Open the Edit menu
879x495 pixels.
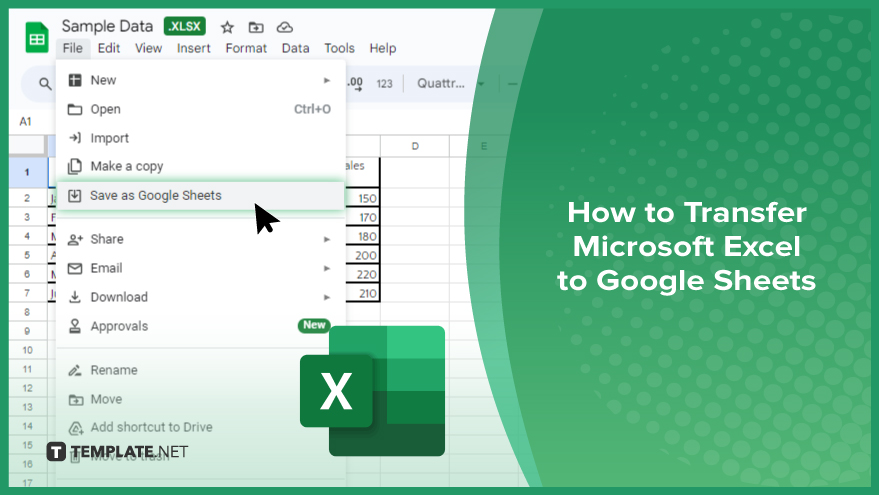pyautogui.click(x=109, y=48)
